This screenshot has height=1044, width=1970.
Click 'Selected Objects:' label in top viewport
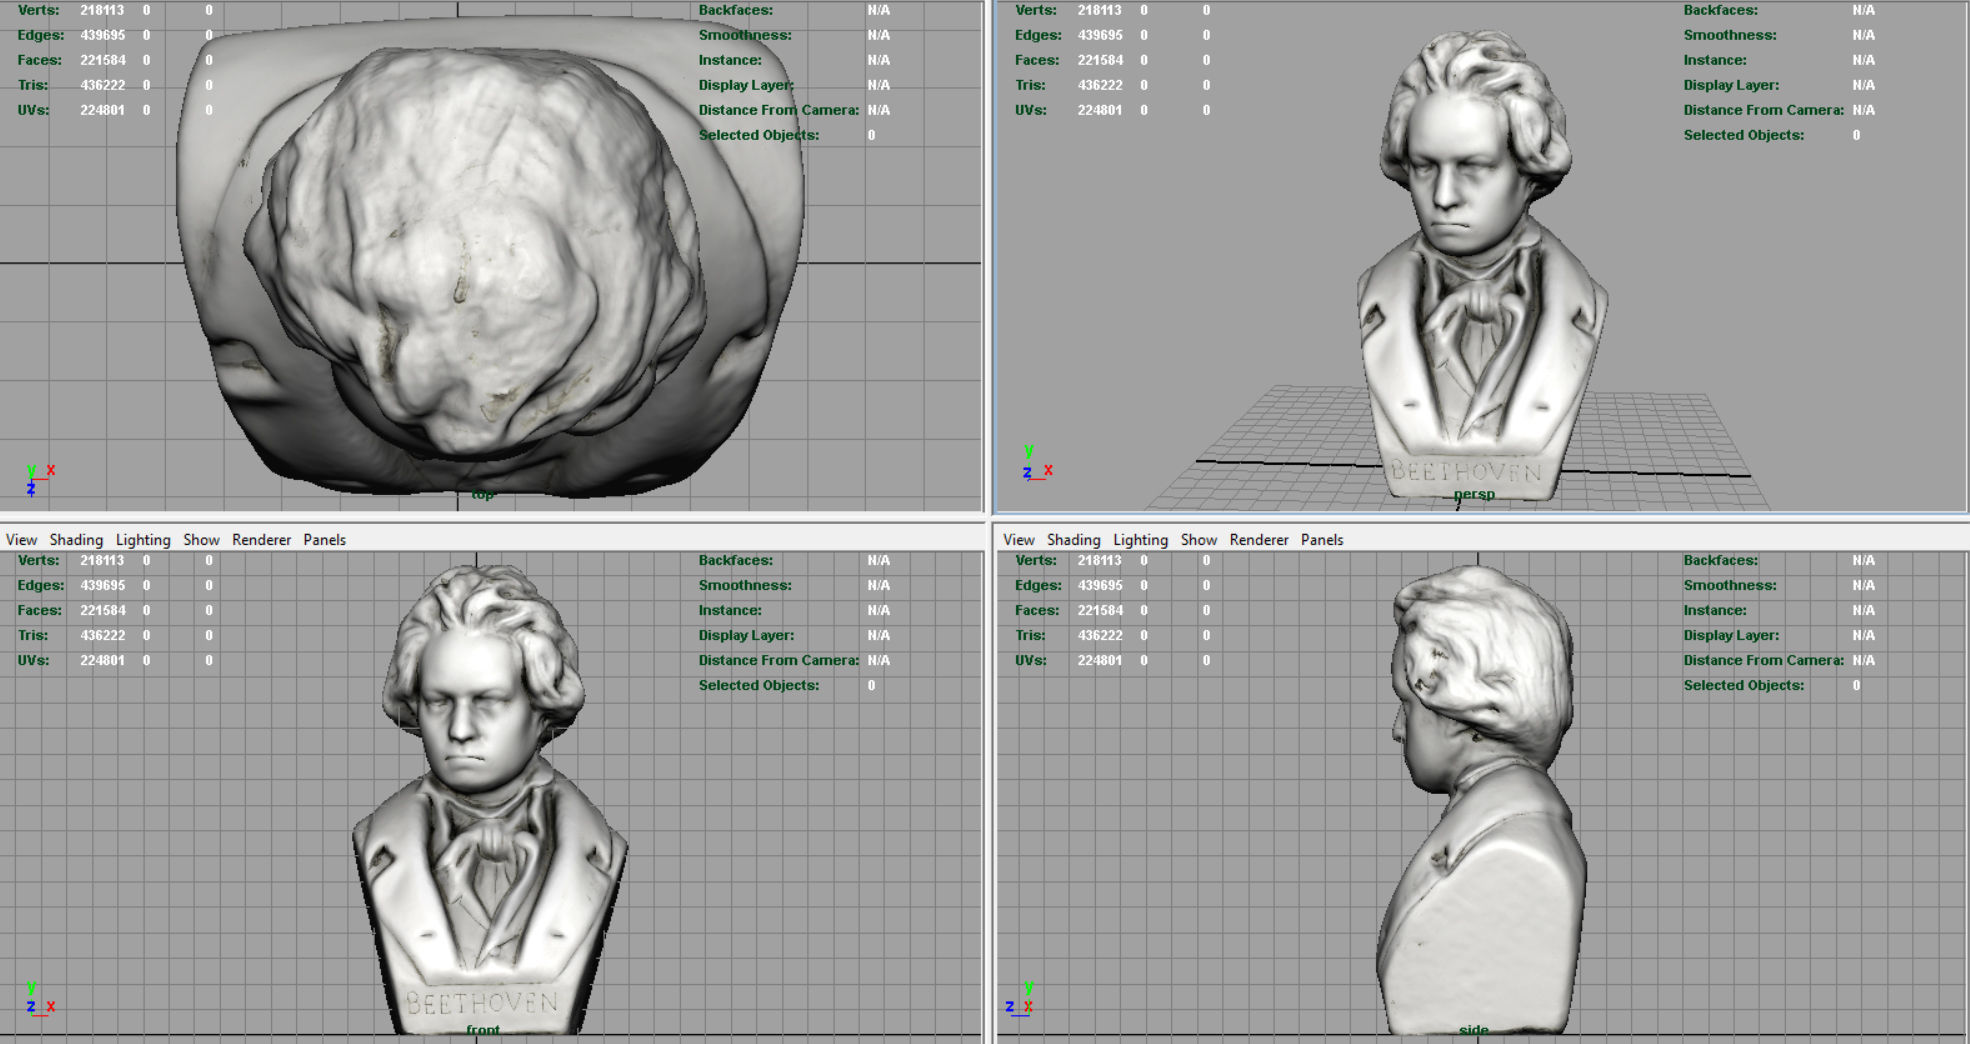(758, 135)
